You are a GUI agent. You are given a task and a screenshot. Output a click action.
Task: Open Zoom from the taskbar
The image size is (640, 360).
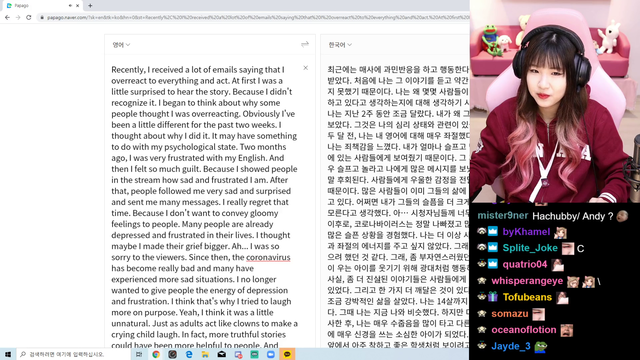click(271, 354)
